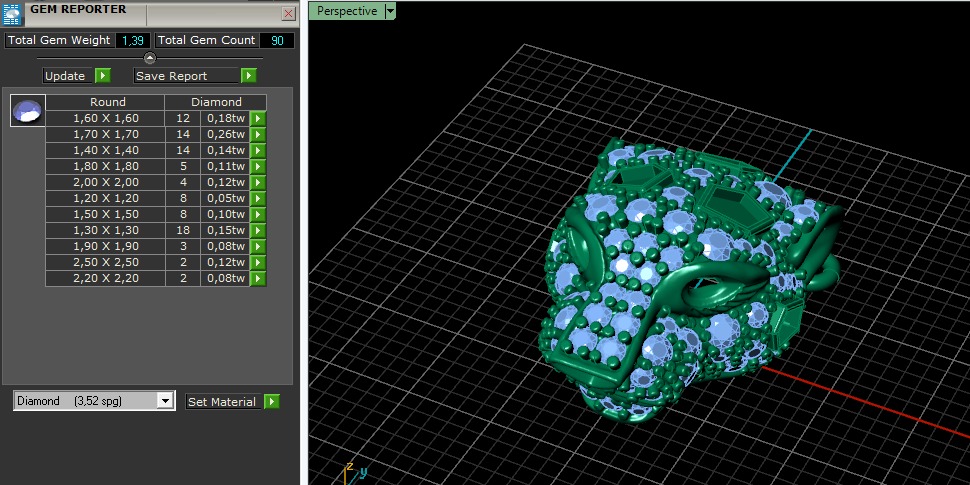Select the 2,20 X 2,20 size cell
Image resolution: width=970 pixels, height=485 pixels.
coord(106,278)
